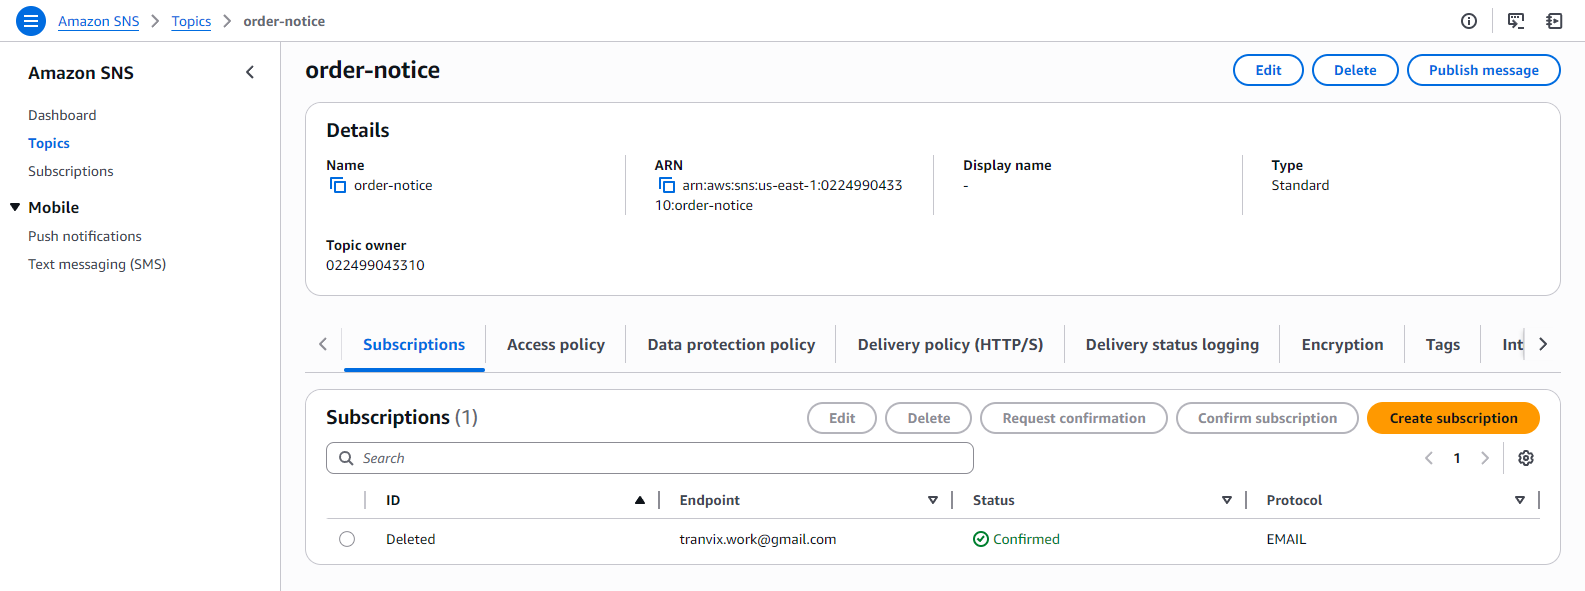Click the rightmost panel toggle icon in header

click(x=1554, y=21)
